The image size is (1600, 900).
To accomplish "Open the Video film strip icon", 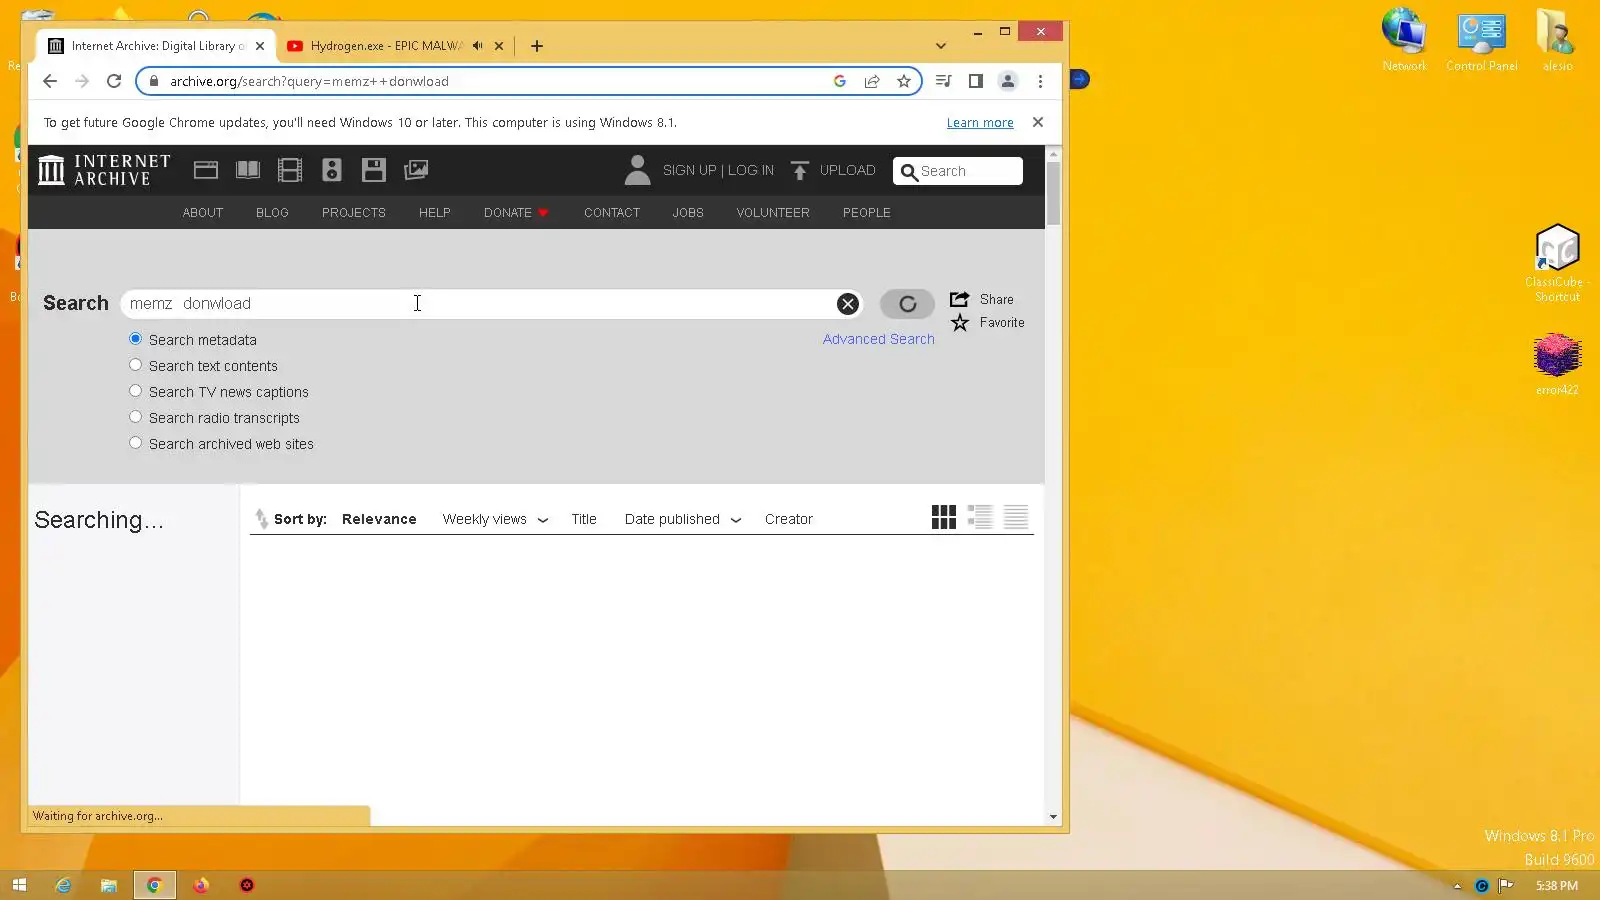I will tap(290, 170).
